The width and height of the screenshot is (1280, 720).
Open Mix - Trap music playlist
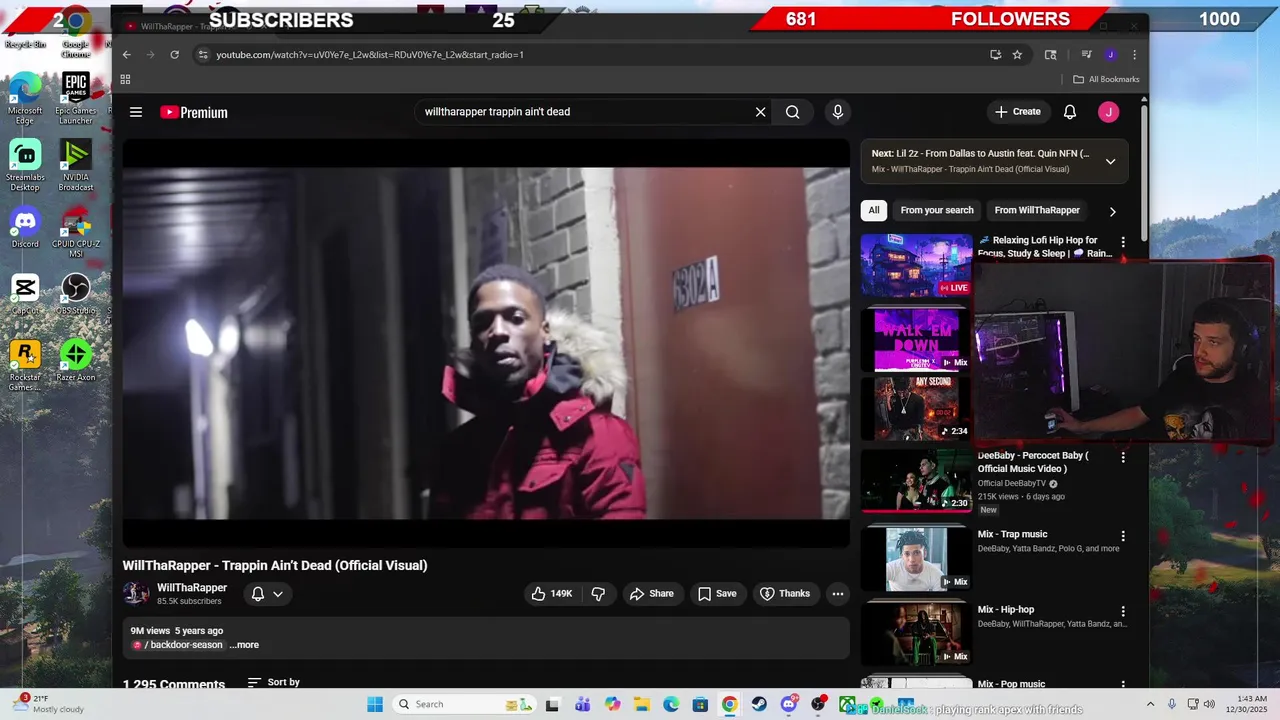pos(1013,534)
